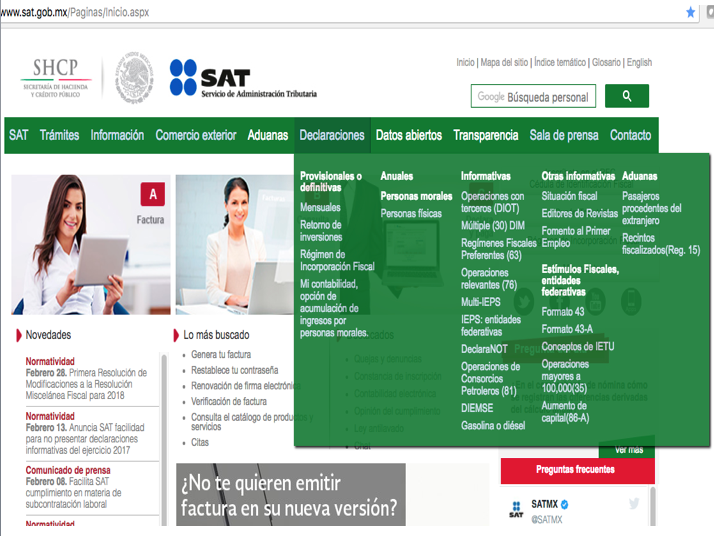This screenshot has height=536, width=714.
Task: Click the SAT blue dots logo
Action: click(183, 77)
